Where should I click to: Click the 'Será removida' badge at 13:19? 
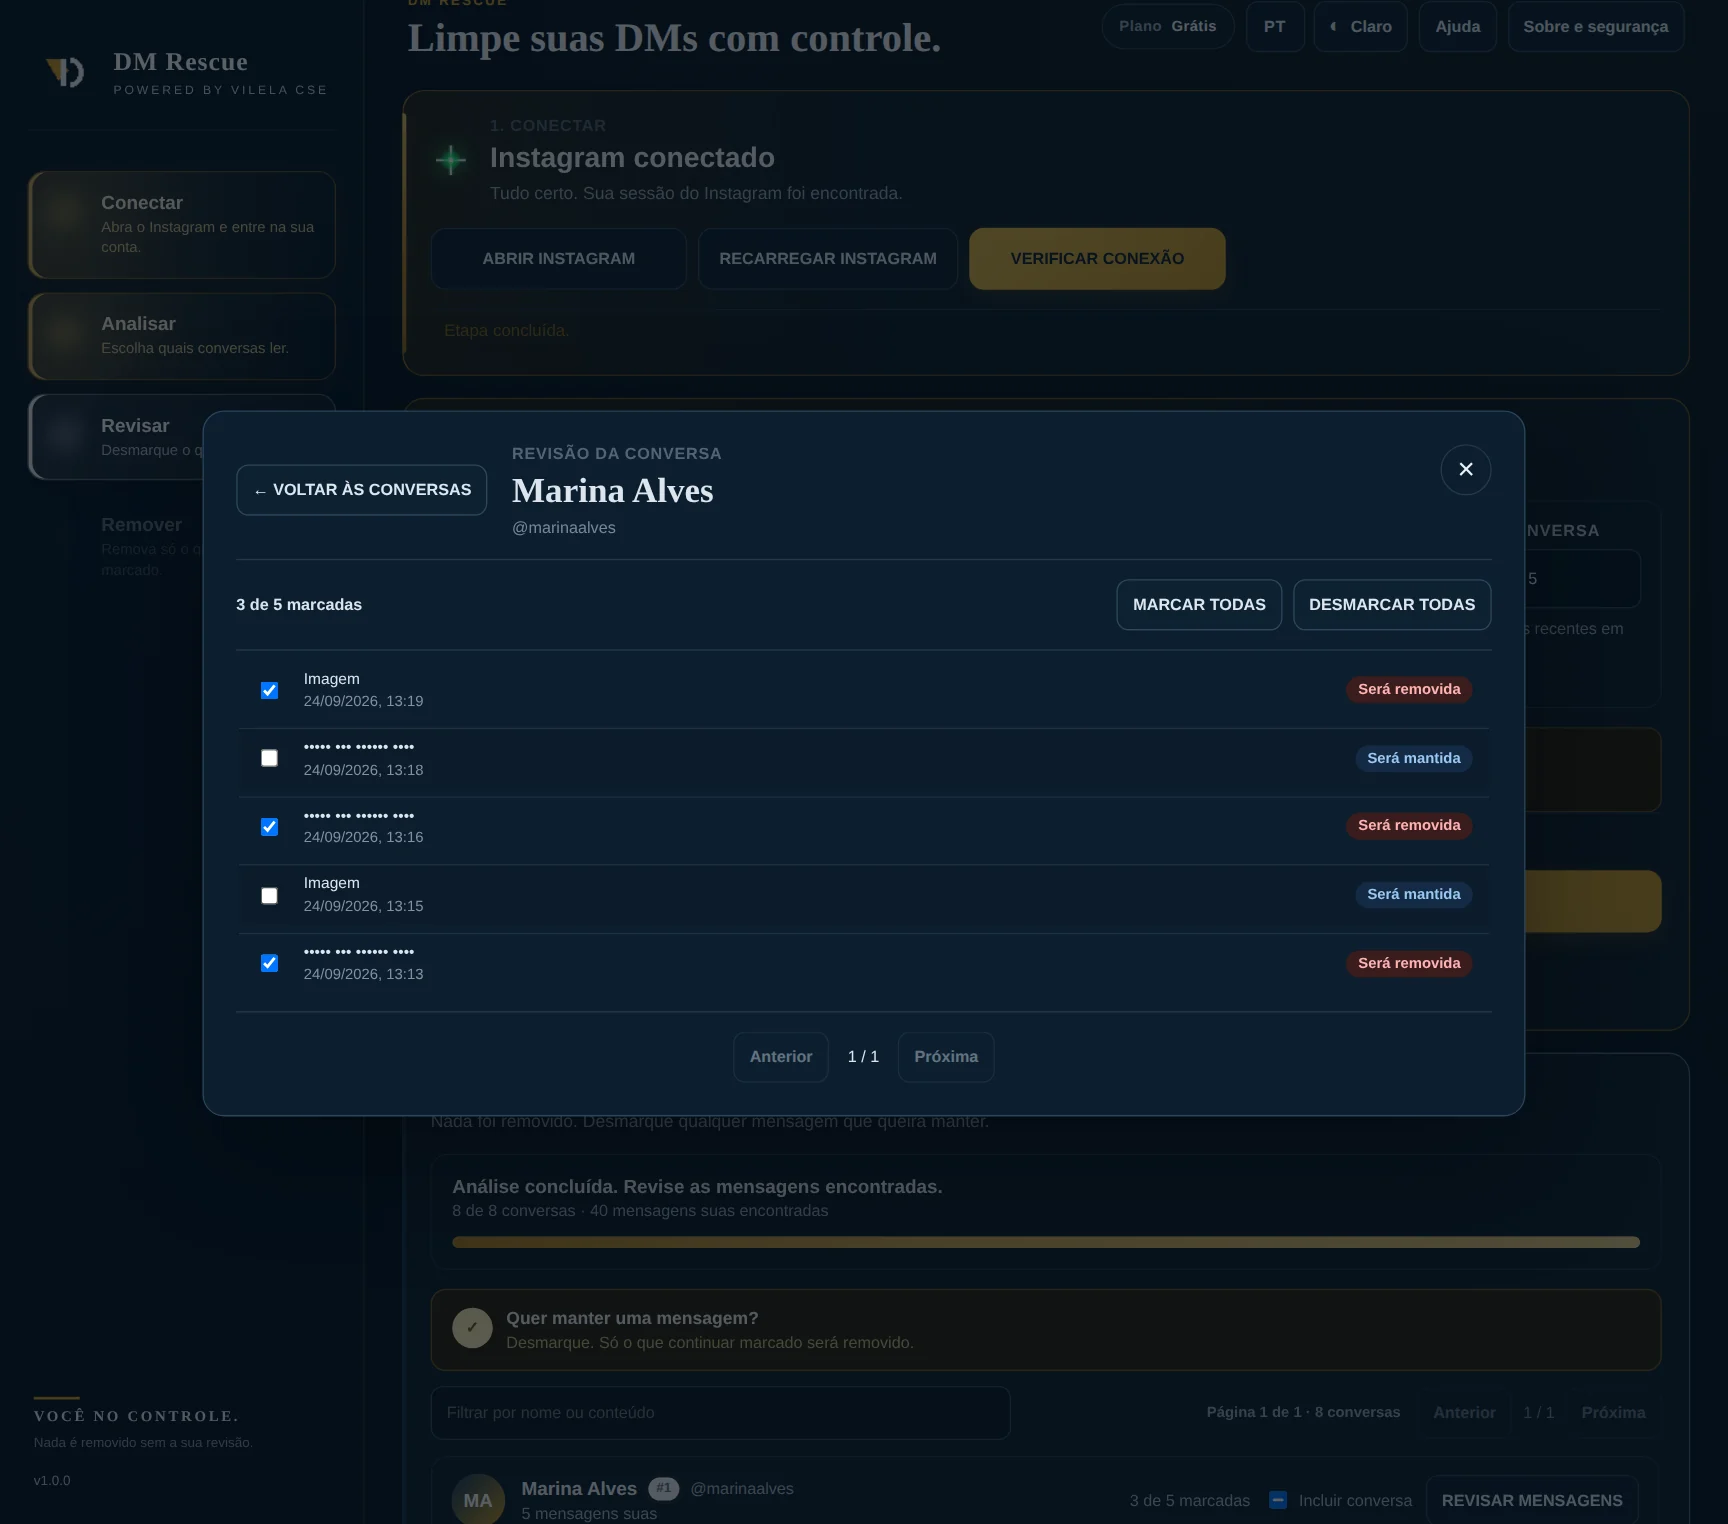pyautogui.click(x=1408, y=689)
